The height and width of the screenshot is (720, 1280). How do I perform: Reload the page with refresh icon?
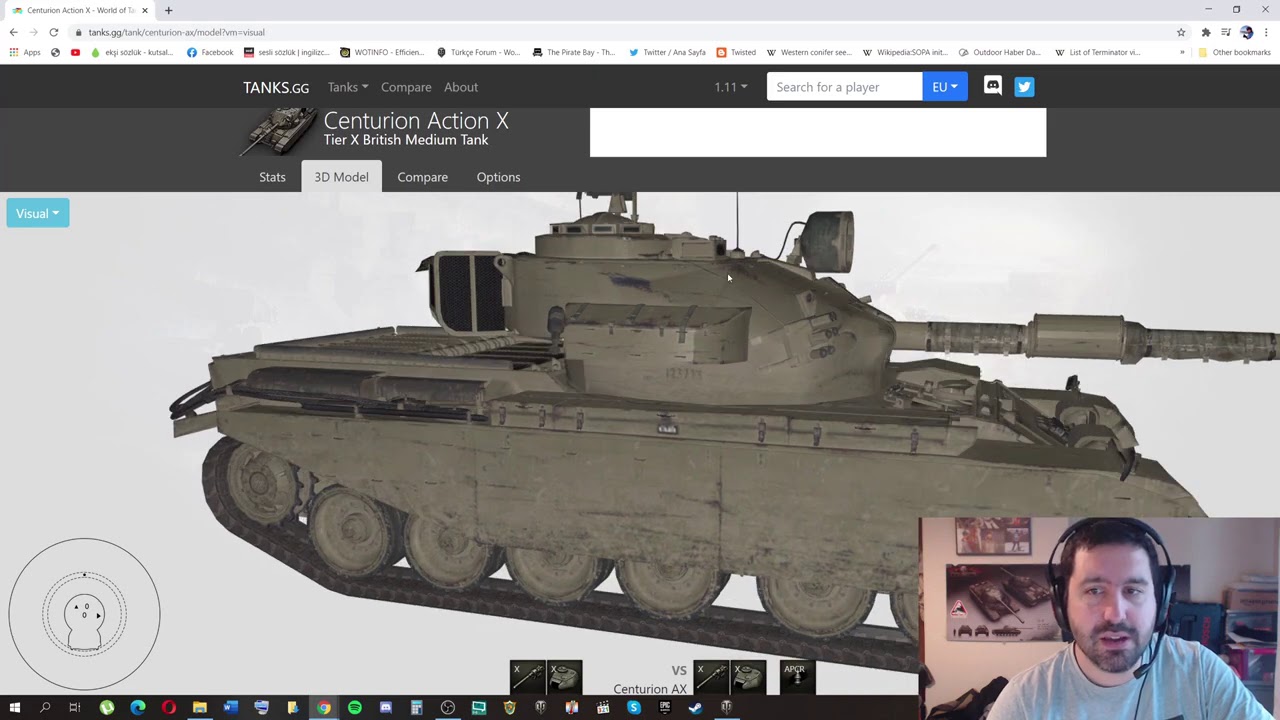click(53, 32)
